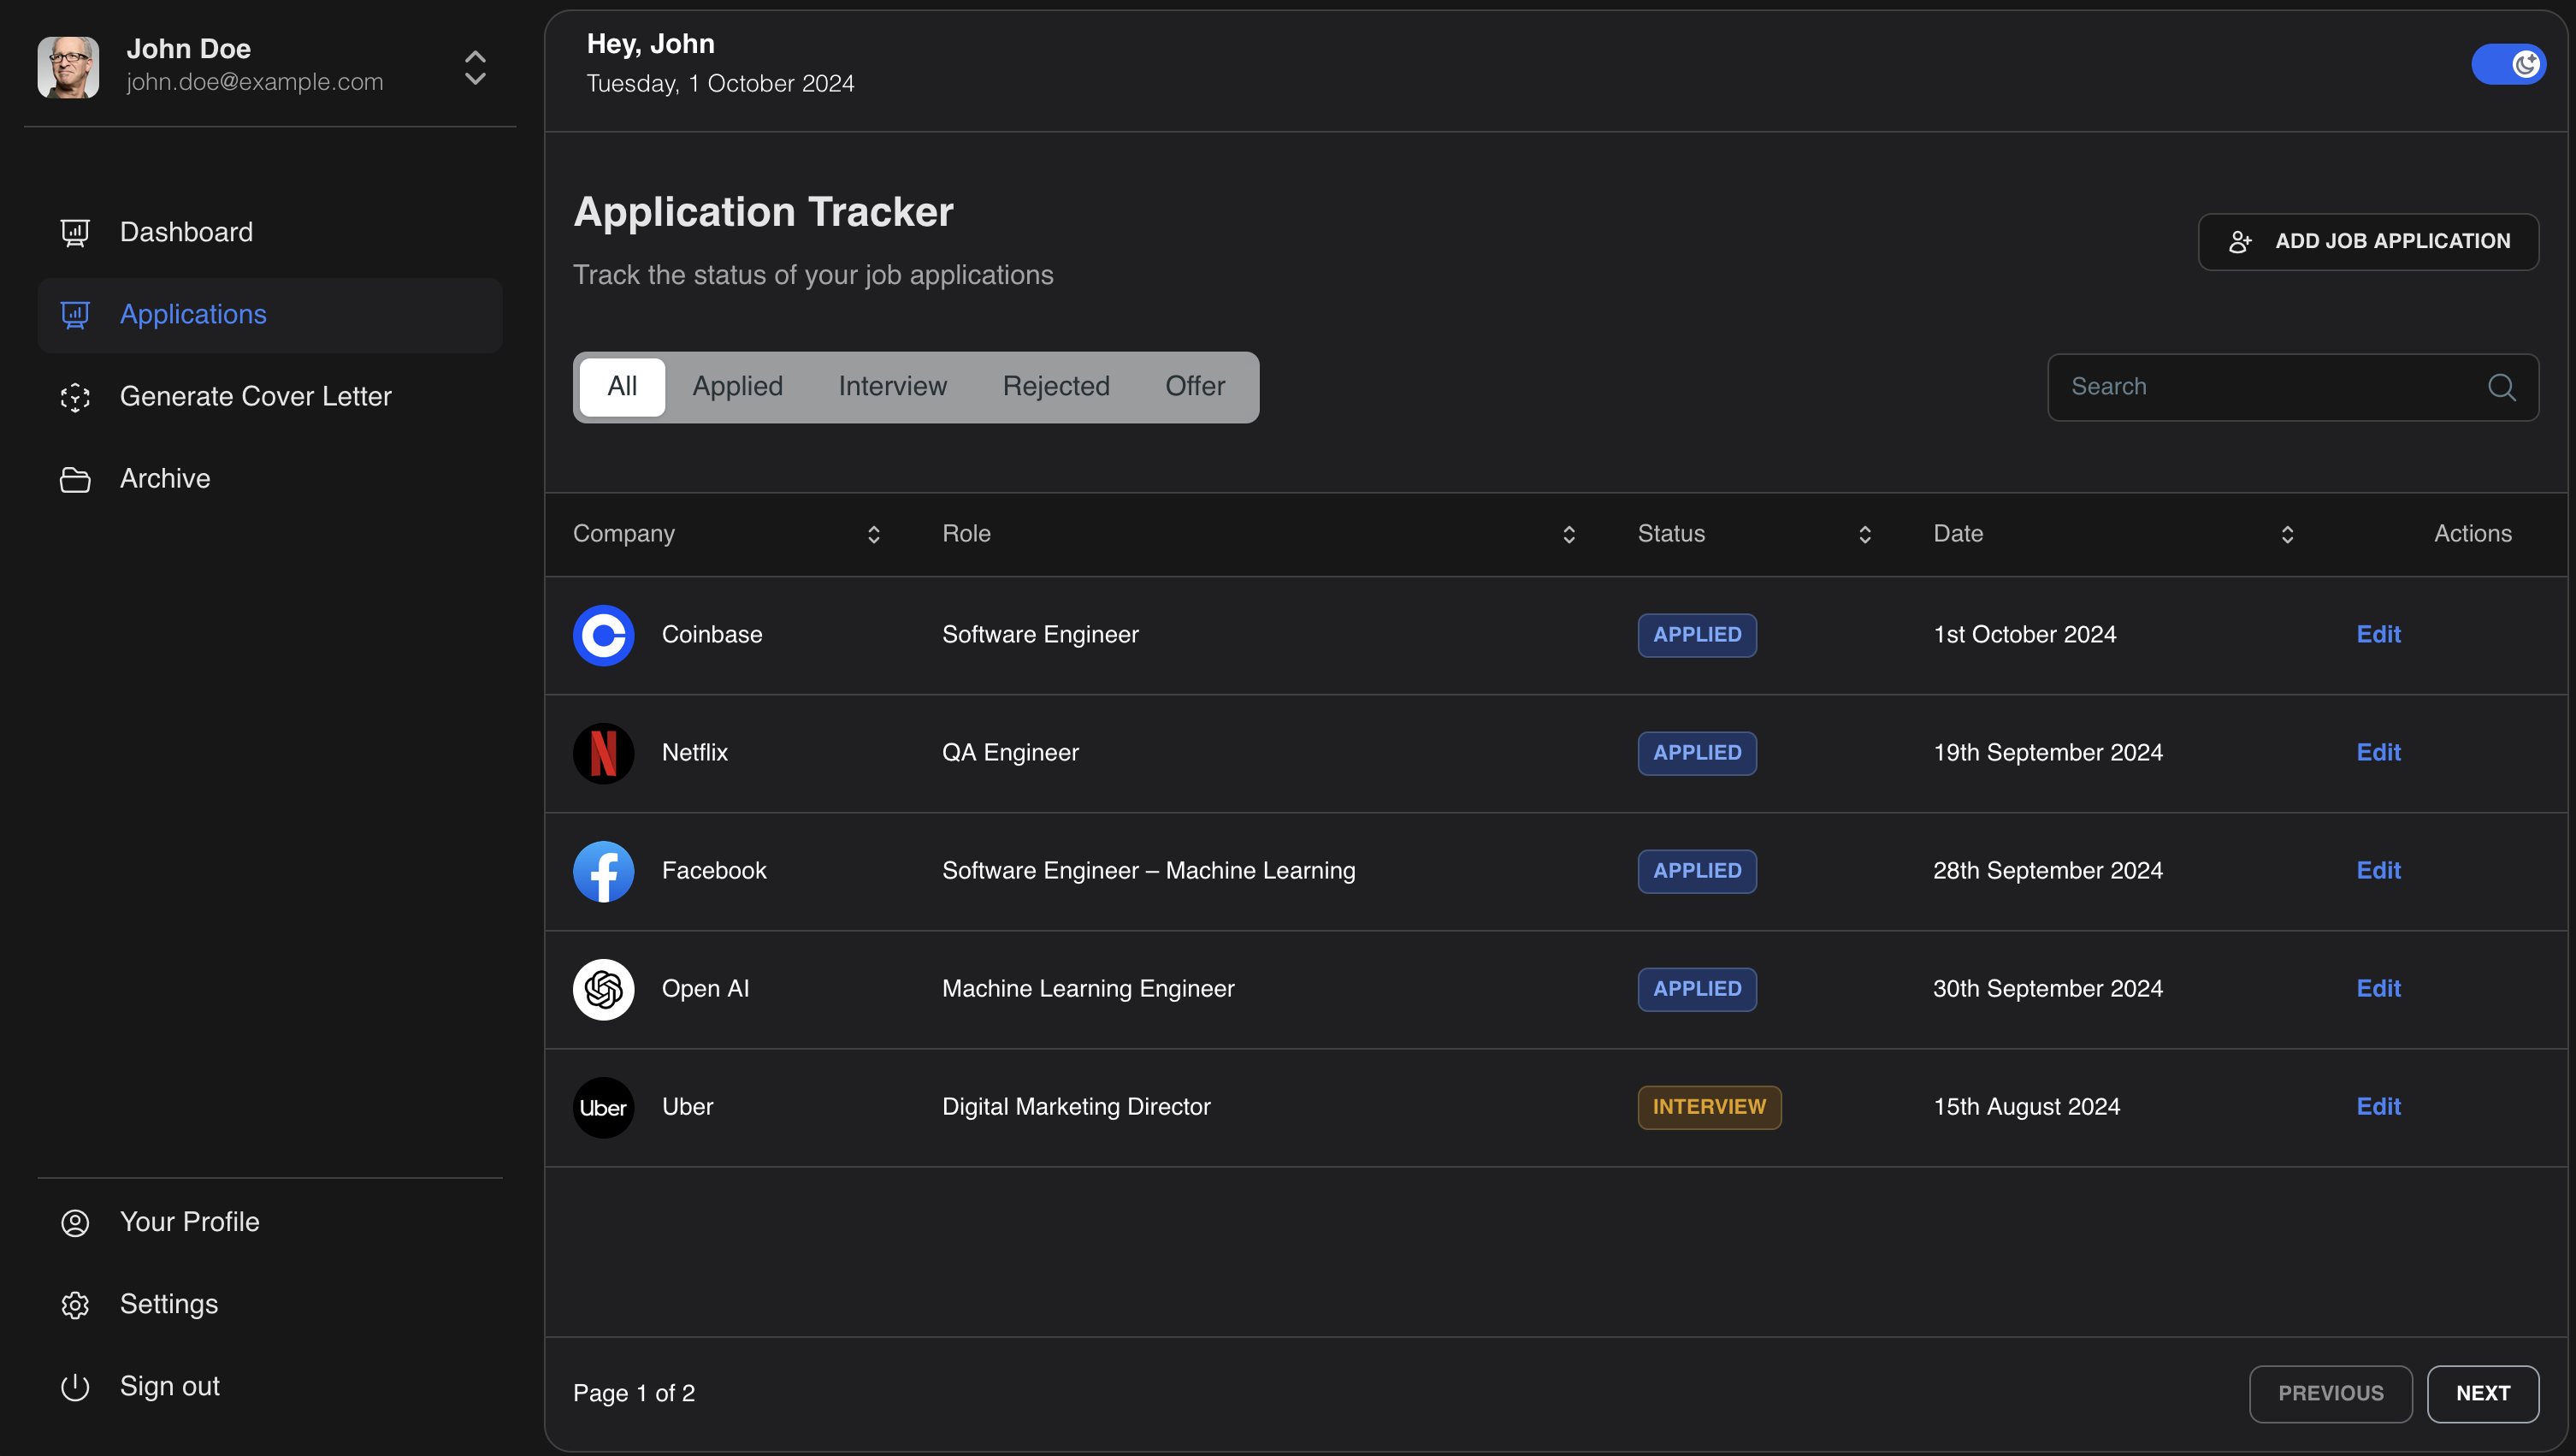Edit the Uber Digital Marketing Director entry
The width and height of the screenshot is (2576, 1456).
point(2378,1107)
